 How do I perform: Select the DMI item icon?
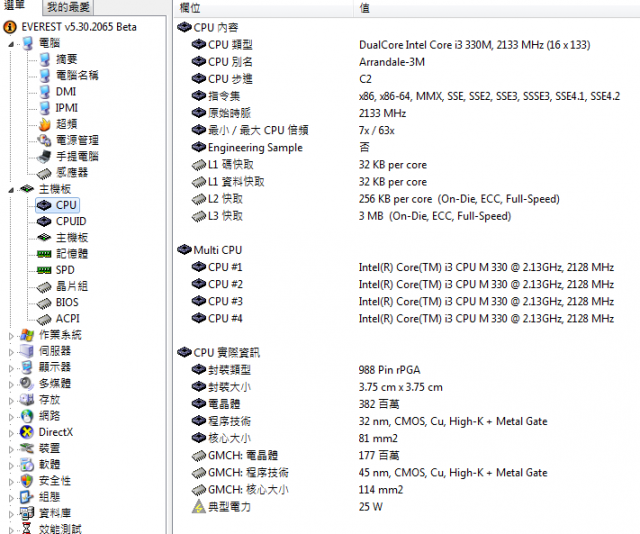pyautogui.click(x=45, y=91)
